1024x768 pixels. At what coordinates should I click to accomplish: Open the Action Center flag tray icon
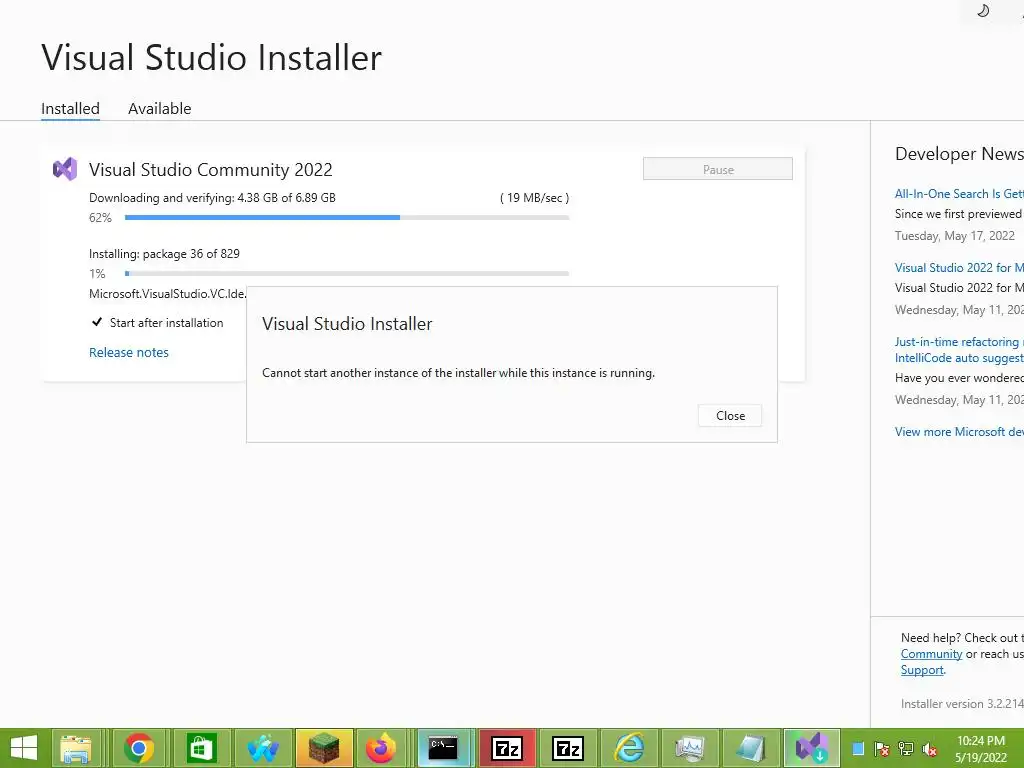882,748
